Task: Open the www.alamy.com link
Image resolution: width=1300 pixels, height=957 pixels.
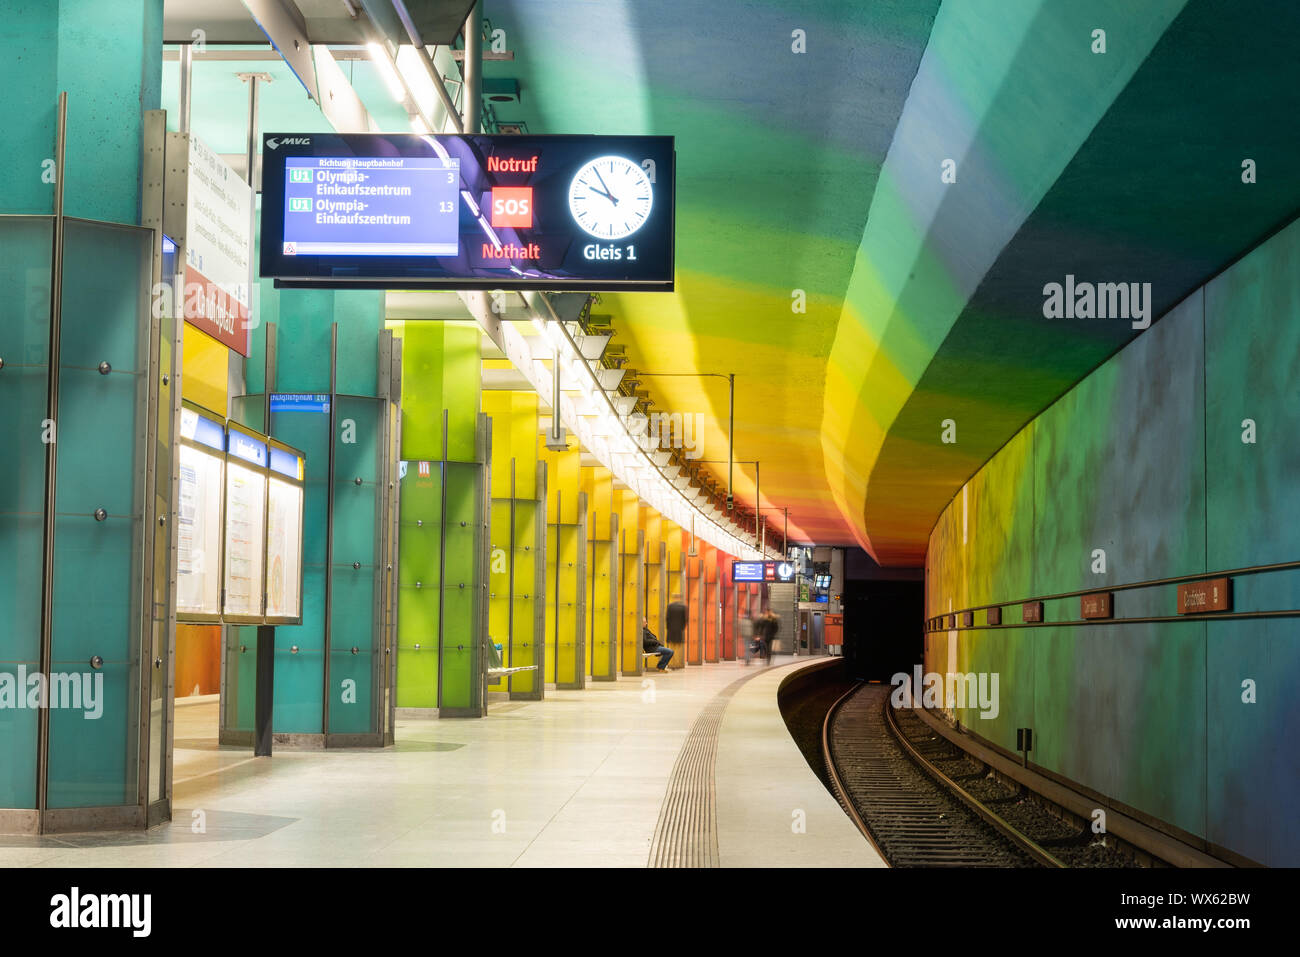Action: tap(1184, 923)
